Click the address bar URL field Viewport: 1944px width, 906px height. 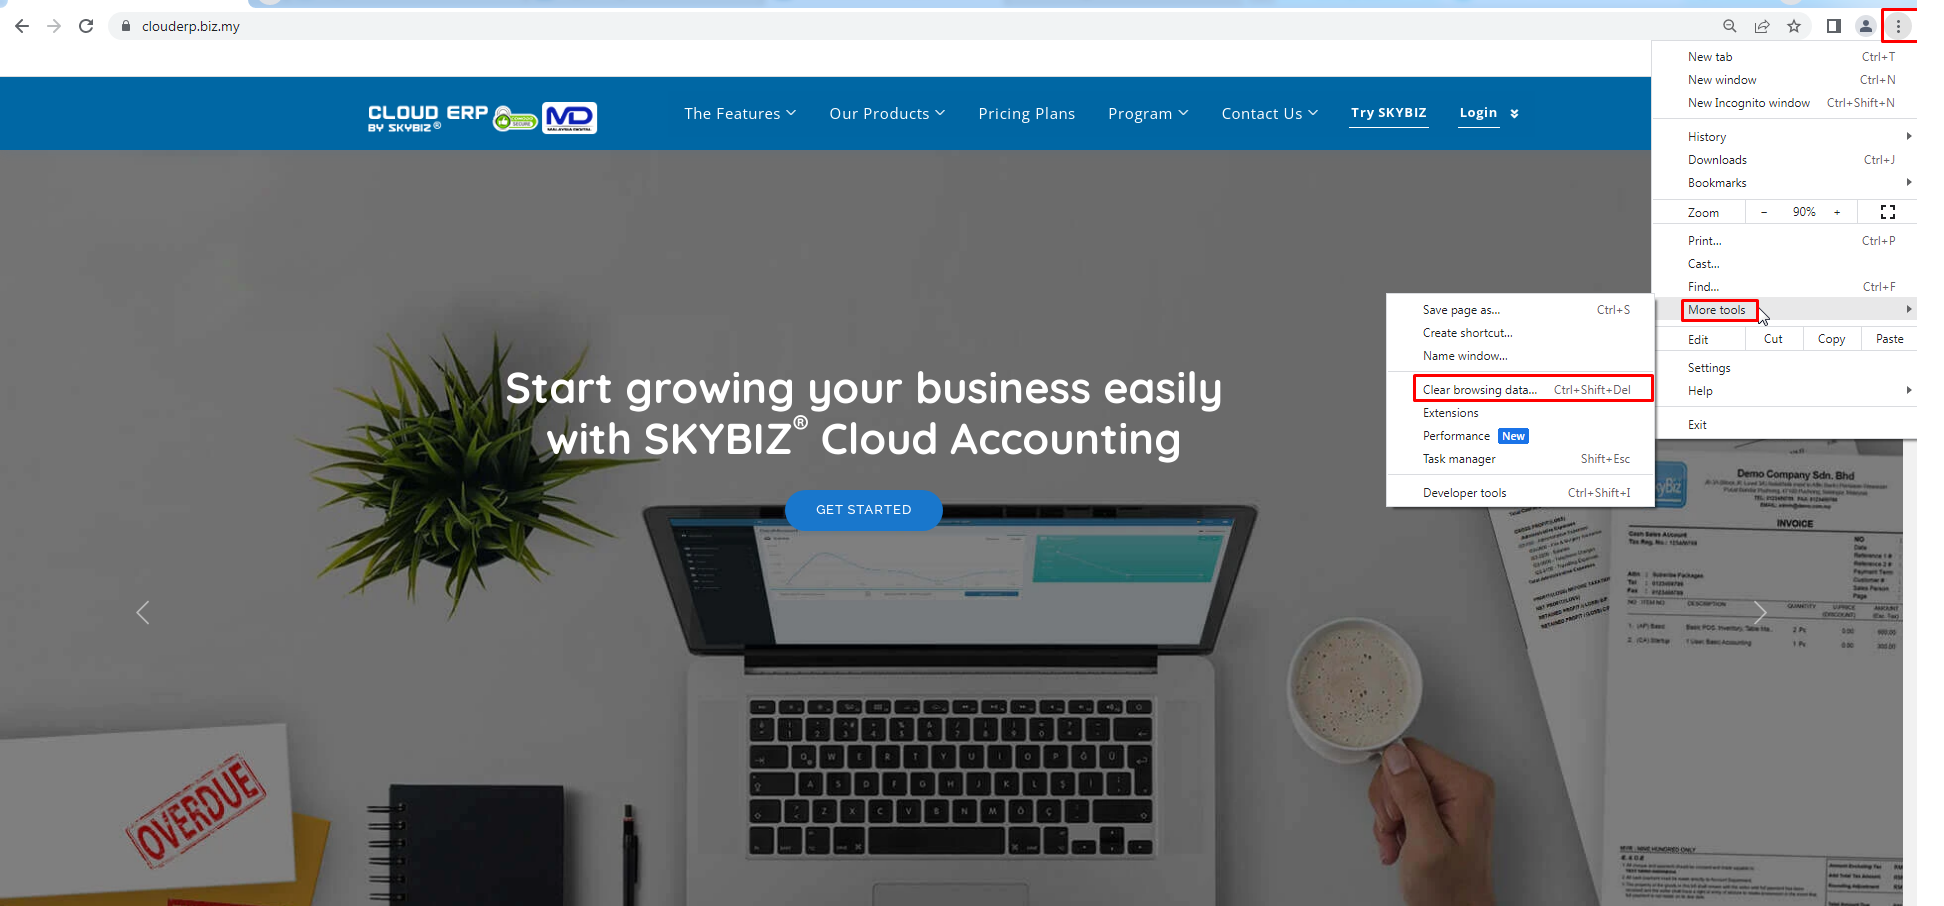click(900, 26)
